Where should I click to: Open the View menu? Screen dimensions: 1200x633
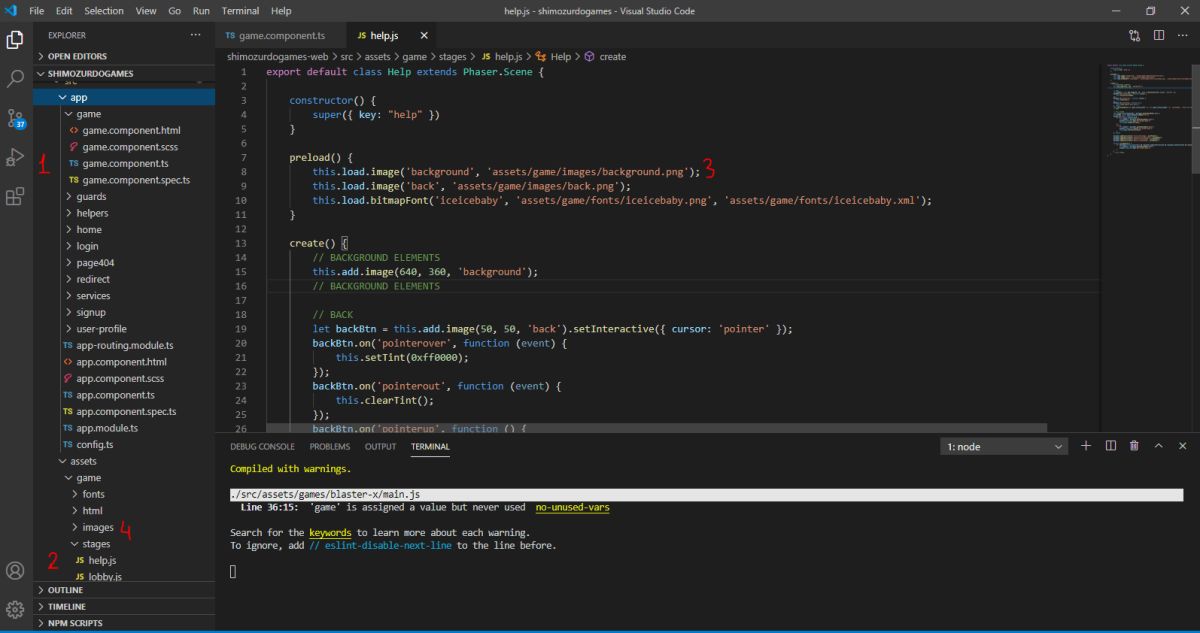146,11
